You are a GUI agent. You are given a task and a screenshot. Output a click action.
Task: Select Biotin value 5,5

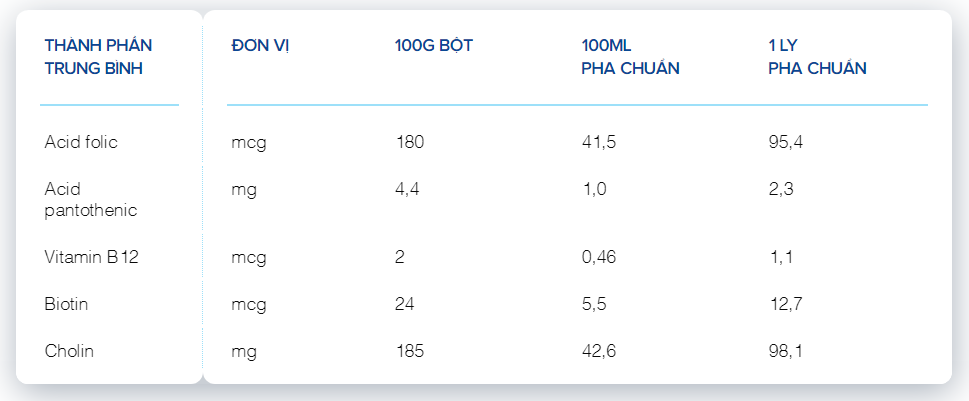pyautogui.click(x=594, y=305)
